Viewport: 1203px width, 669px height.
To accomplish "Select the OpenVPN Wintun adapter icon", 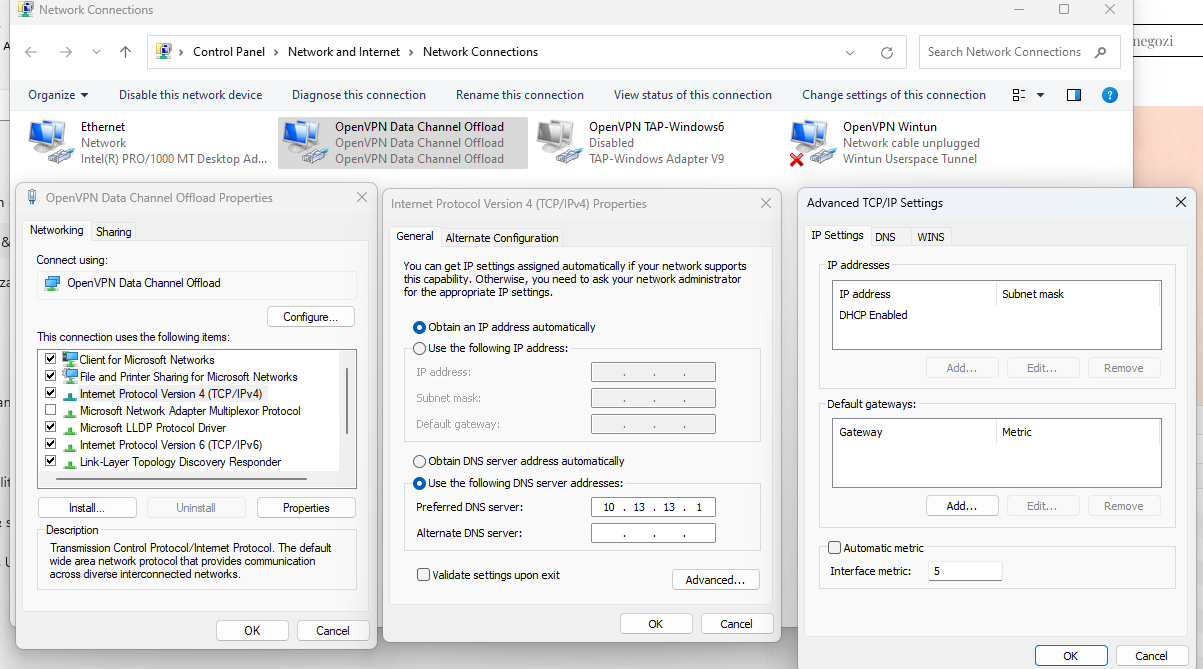I will pyautogui.click(x=811, y=142).
